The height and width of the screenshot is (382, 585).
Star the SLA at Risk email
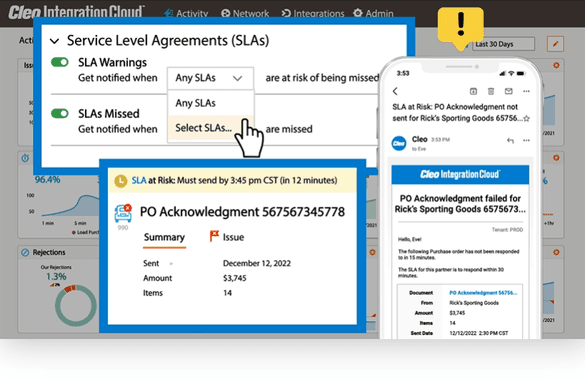click(526, 119)
